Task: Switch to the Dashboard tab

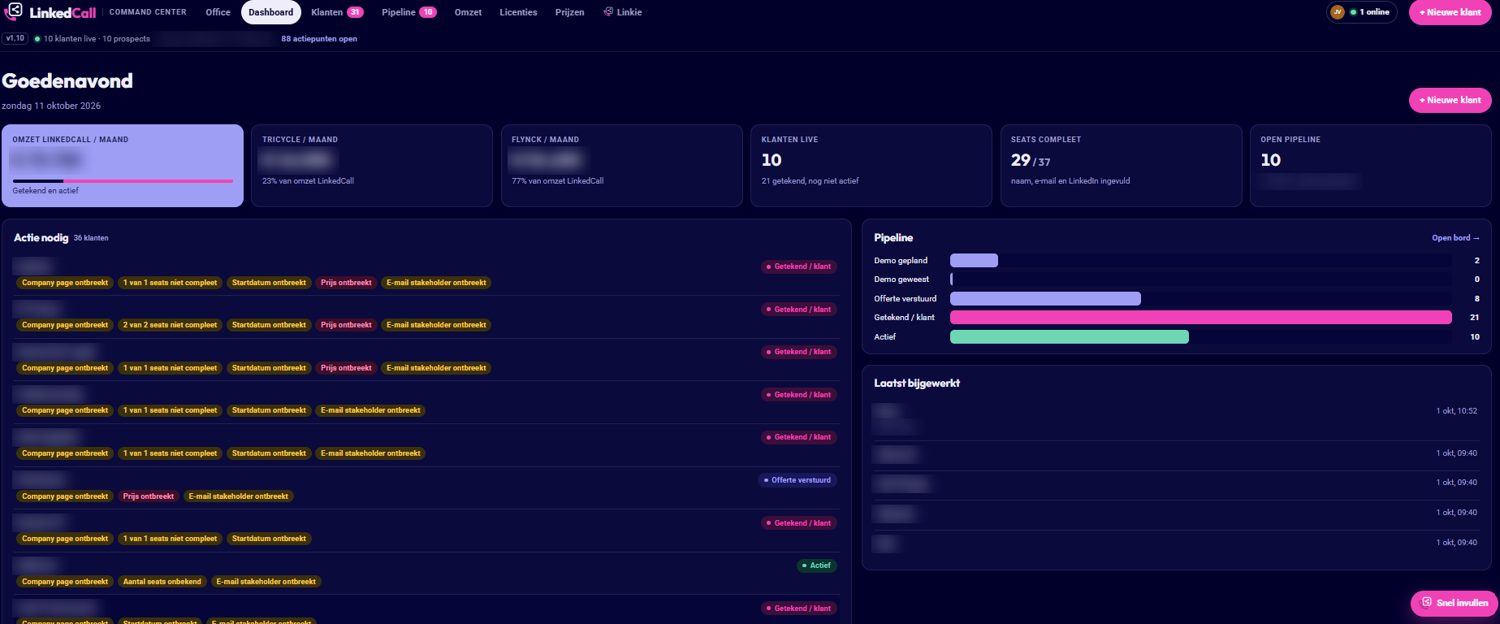Action: click(271, 12)
